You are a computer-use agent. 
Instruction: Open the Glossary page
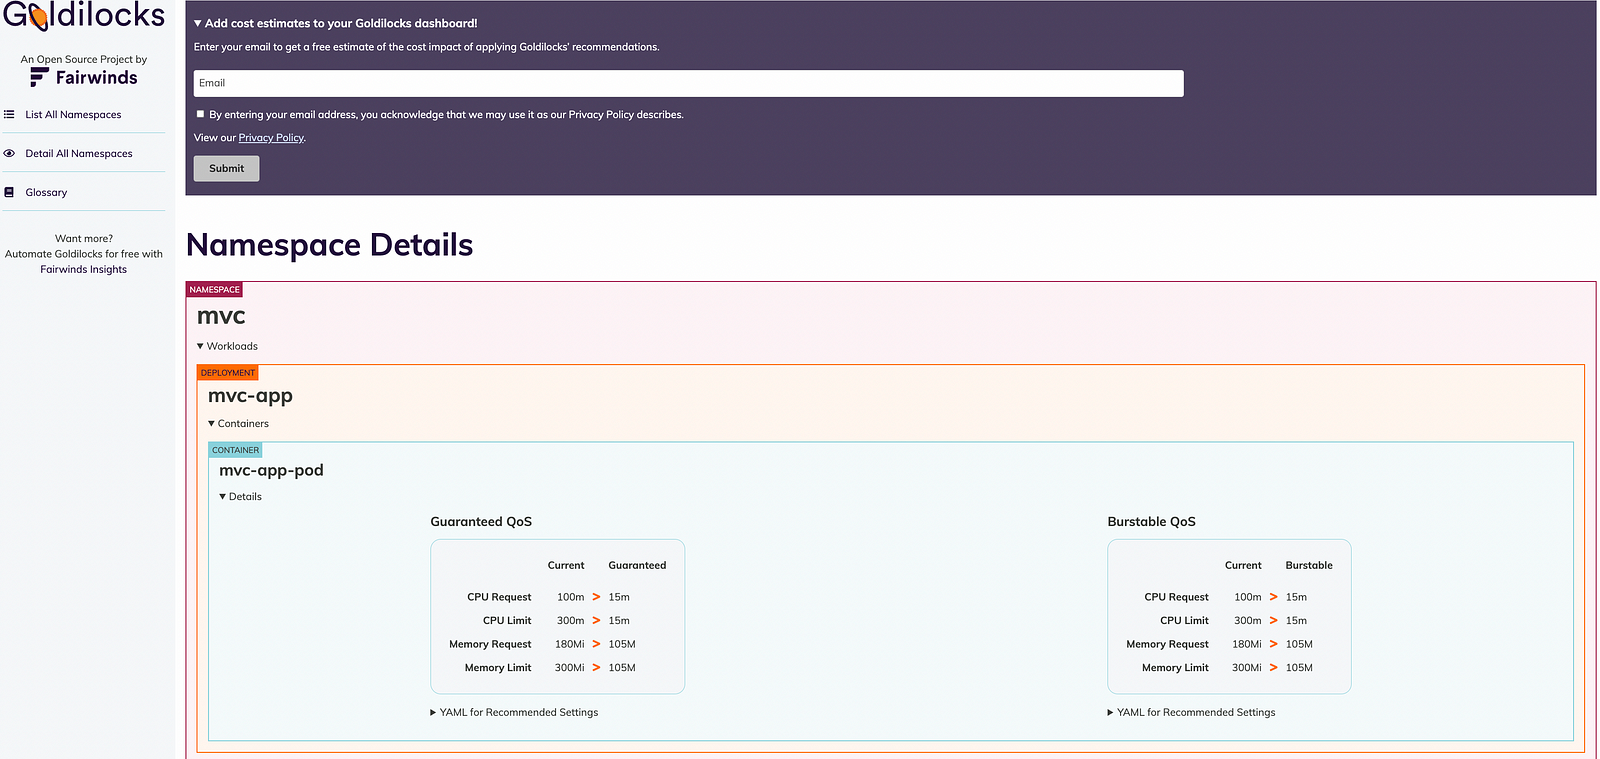46,193
